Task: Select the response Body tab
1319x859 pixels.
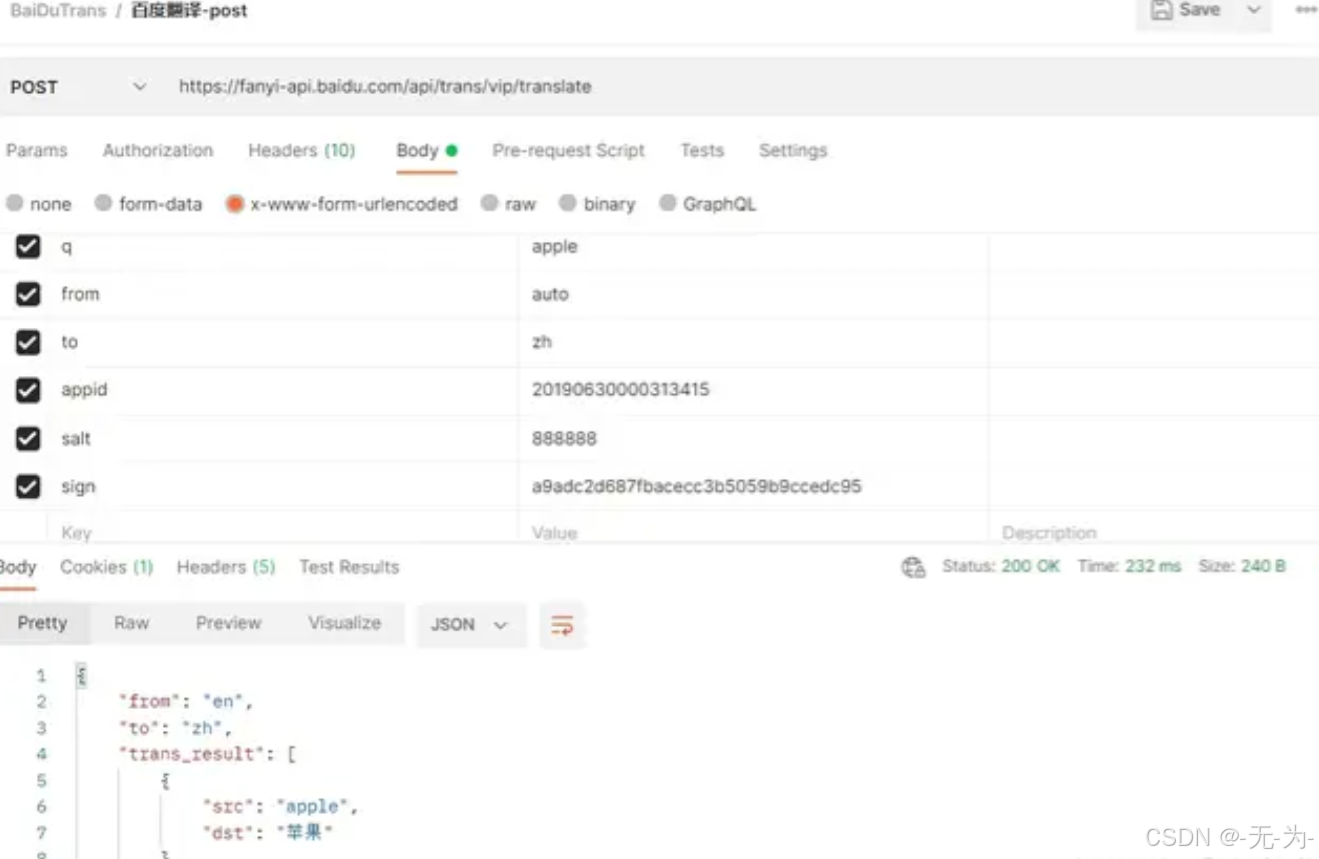Action: [x=18, y=567]
